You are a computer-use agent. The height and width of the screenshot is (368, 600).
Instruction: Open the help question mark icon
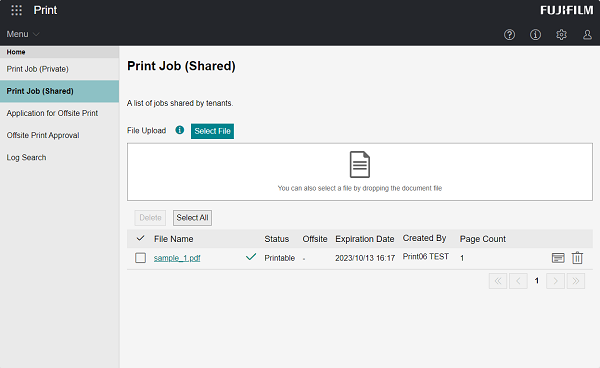509,35
